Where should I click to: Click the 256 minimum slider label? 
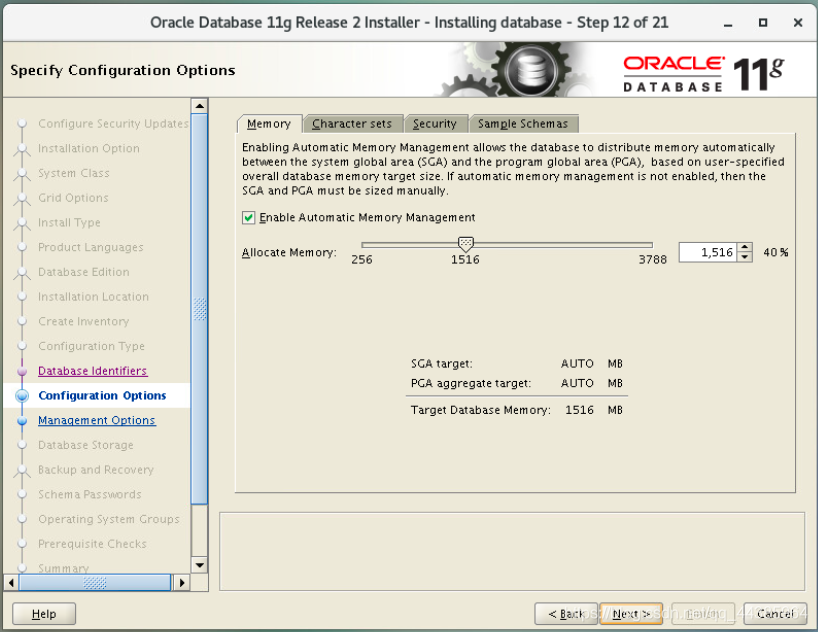click(362, 260)
